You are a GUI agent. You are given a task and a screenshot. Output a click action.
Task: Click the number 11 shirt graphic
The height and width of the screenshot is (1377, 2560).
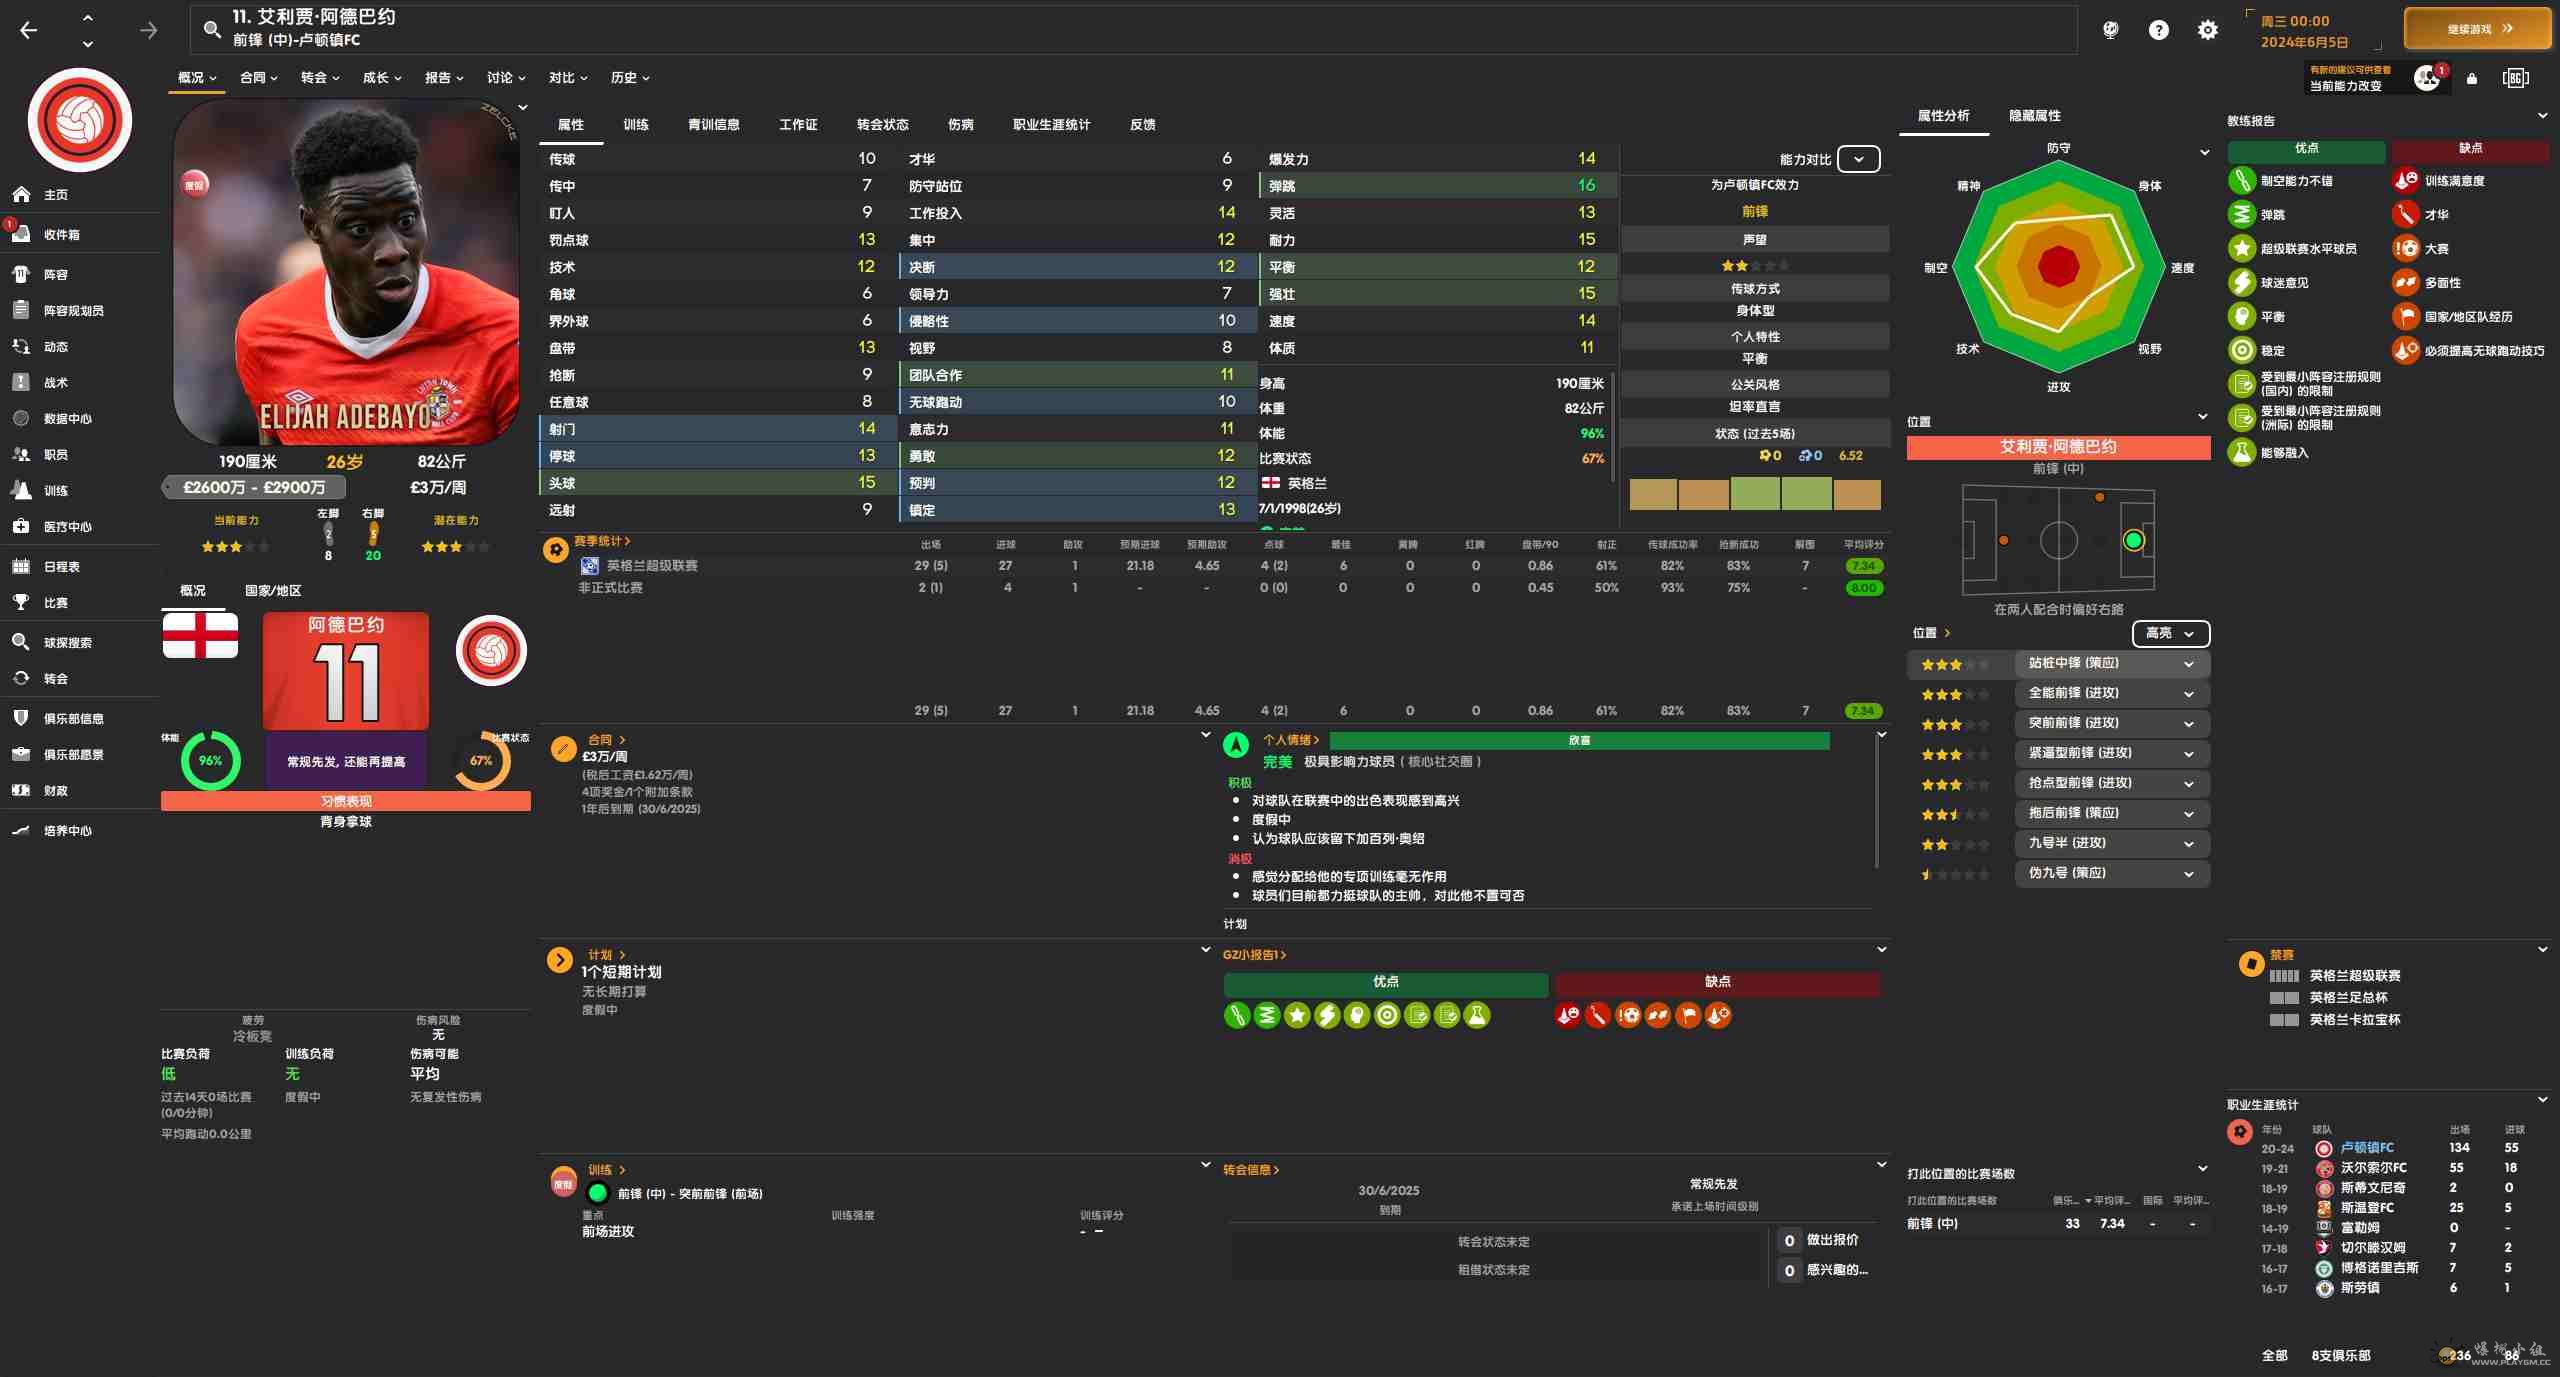pos(346,671)
